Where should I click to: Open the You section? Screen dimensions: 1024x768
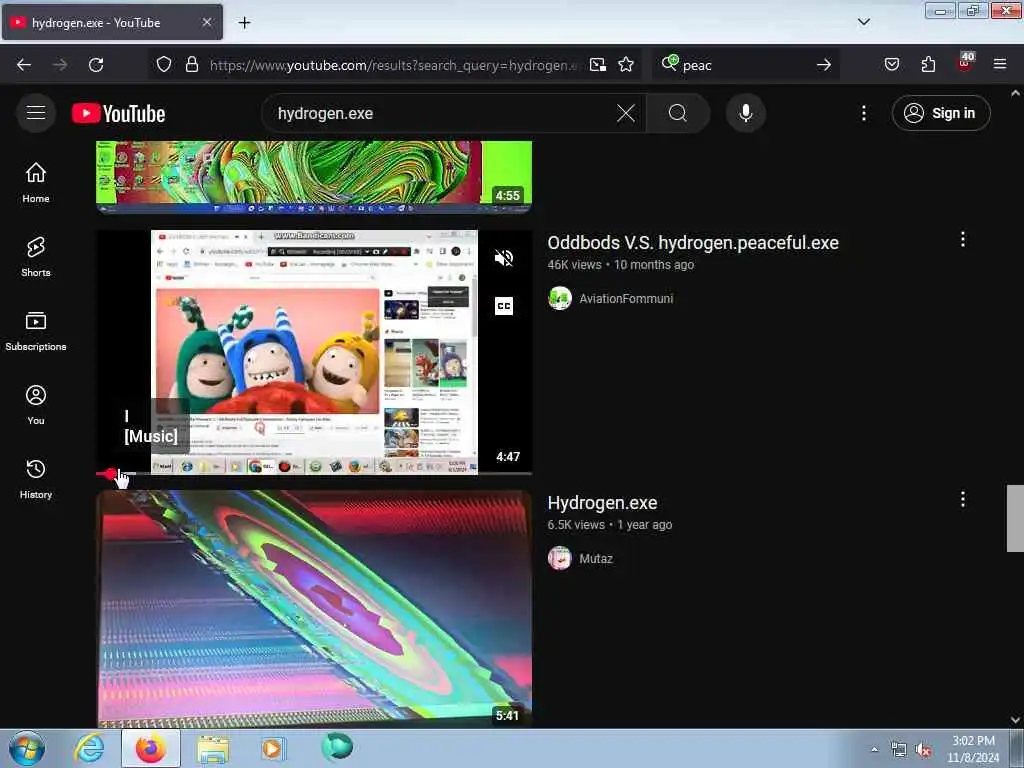[x=36, y=405]
